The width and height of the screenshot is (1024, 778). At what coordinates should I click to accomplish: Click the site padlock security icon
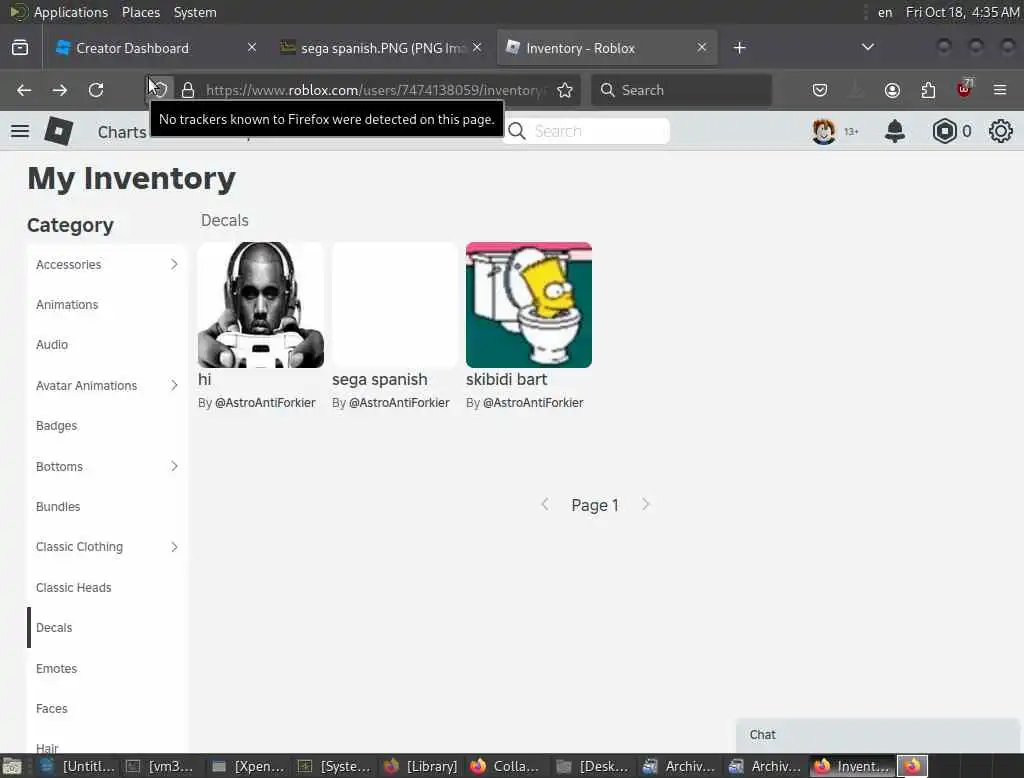coord(188,90)
